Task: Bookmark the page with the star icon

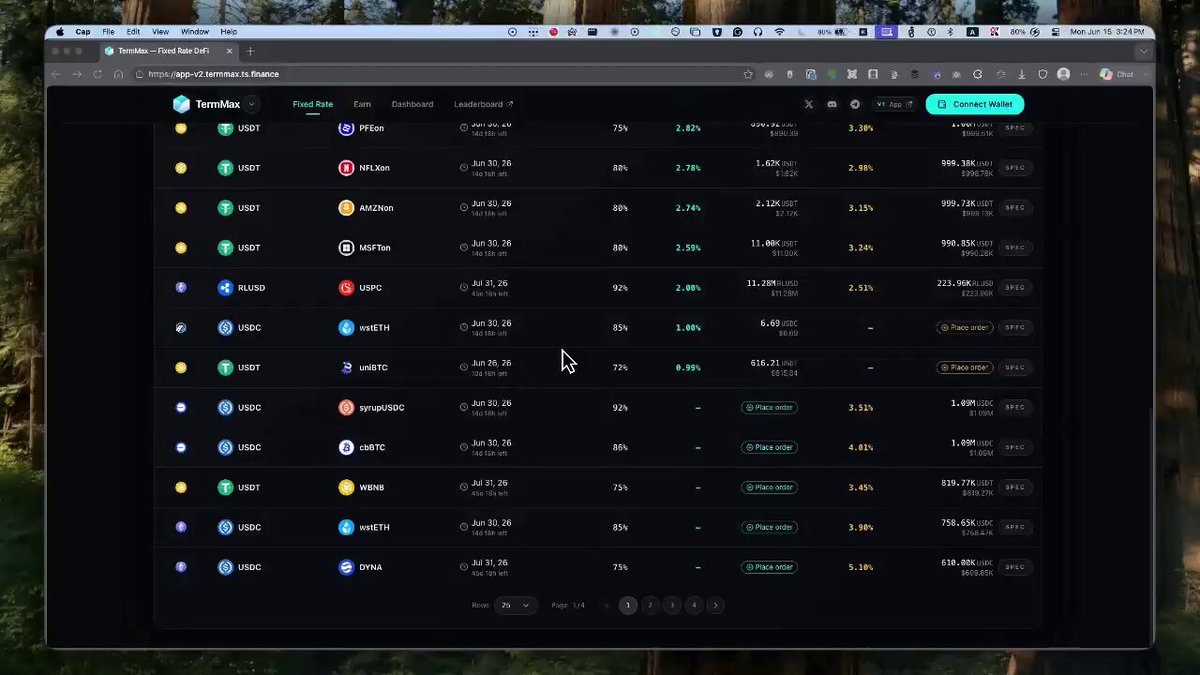Action: (x=748, y=74)
